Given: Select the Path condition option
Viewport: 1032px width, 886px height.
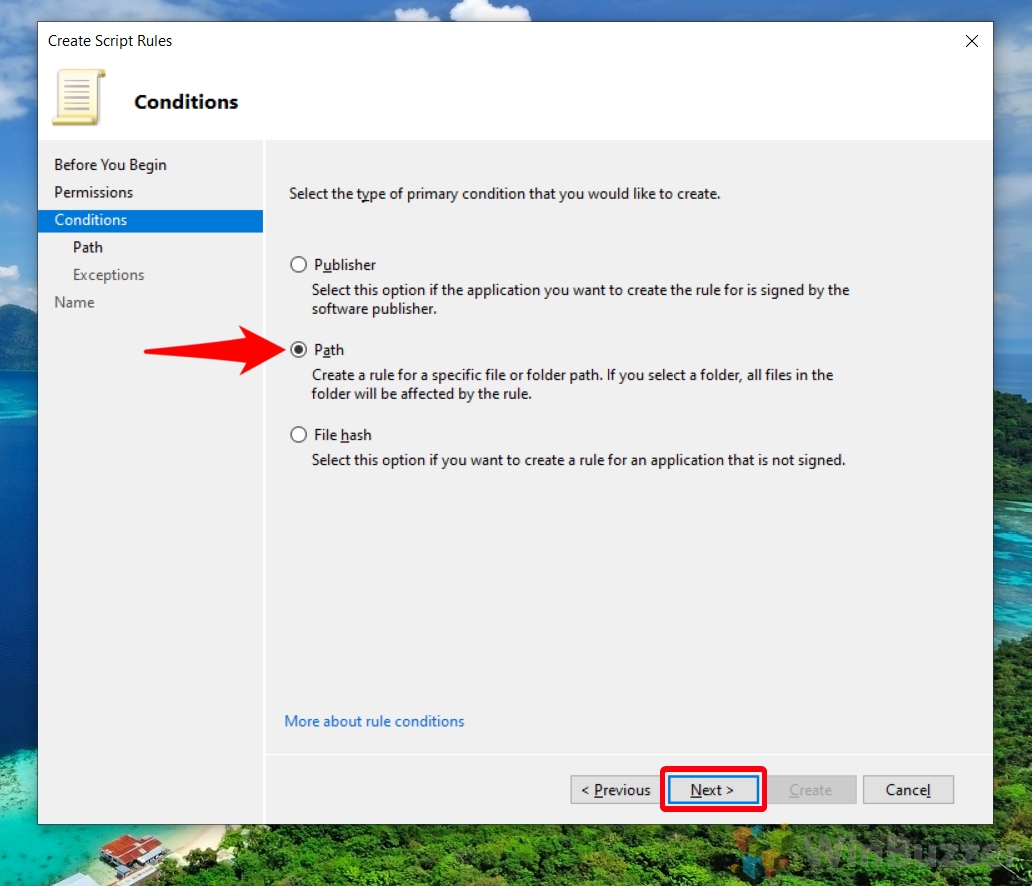Looking at the screenshot, I should [299, 350].
